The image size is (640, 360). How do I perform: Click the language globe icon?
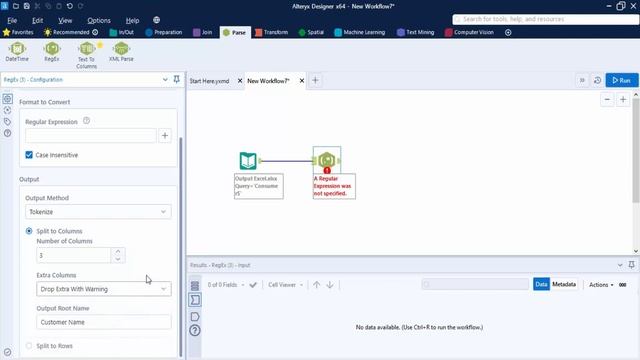pyautogui.click(x=157, y=20)
